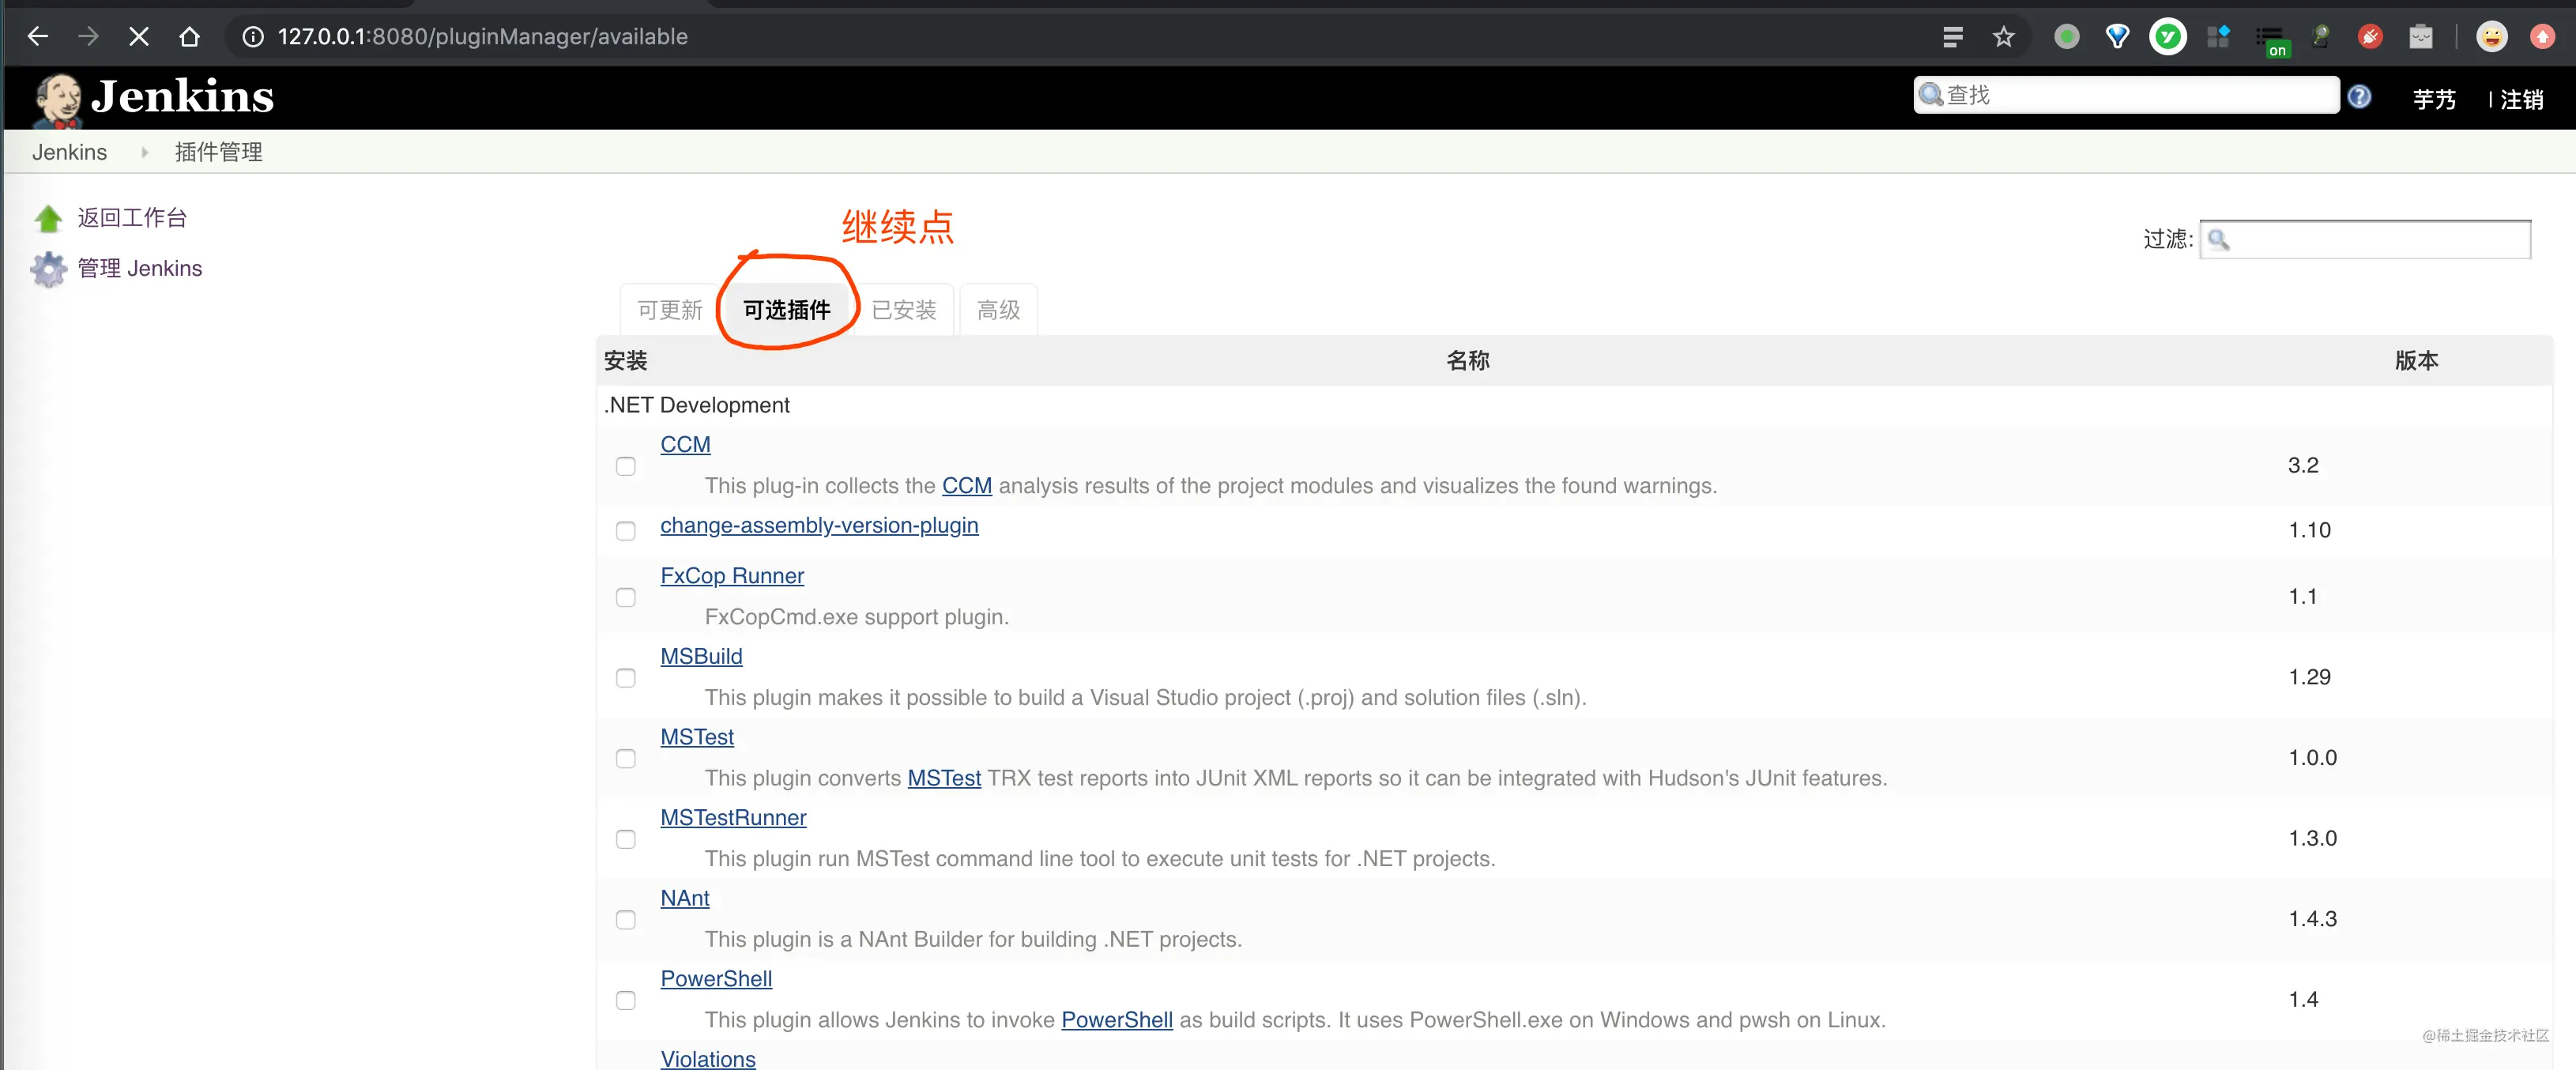Open the 已安装 tab

point(904,310)
